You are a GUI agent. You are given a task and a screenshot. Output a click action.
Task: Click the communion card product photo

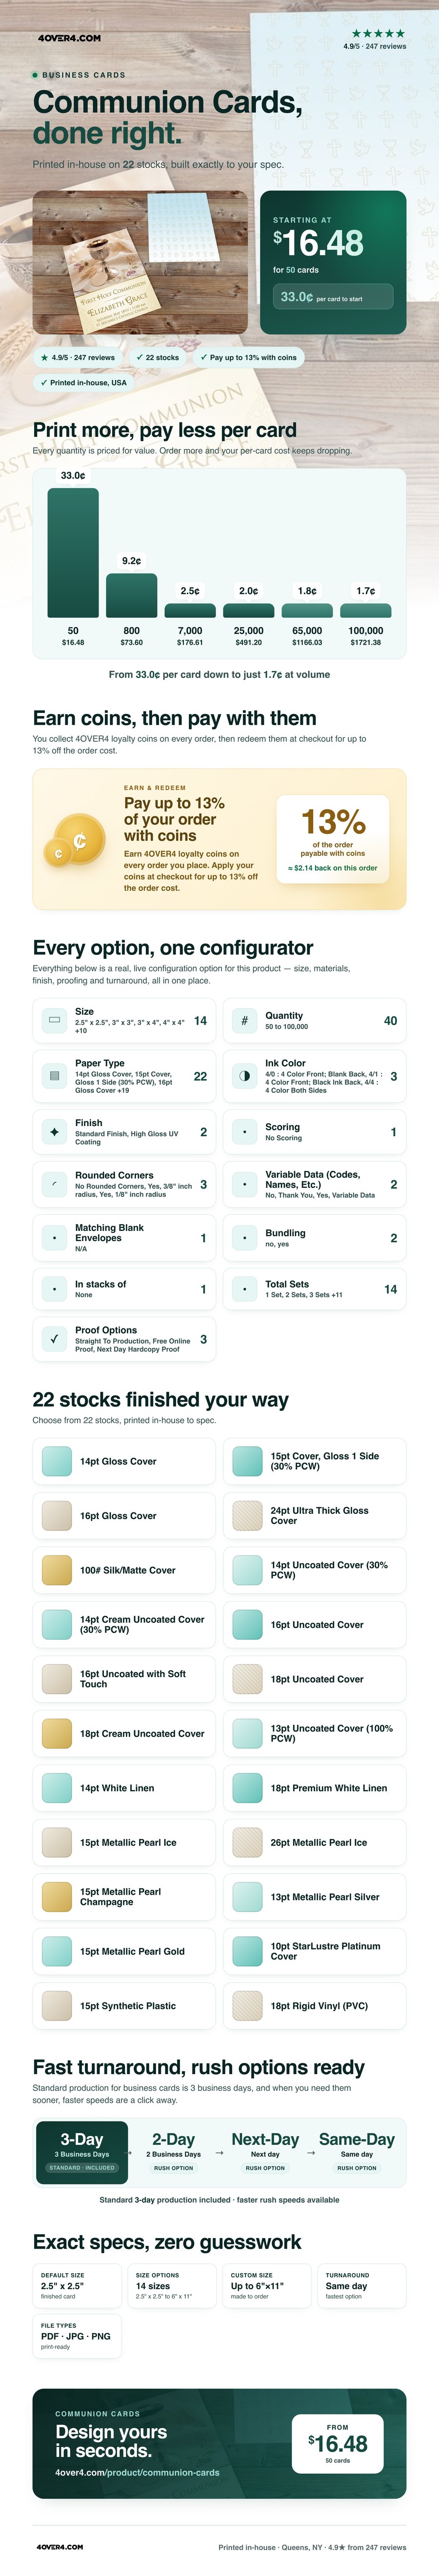tap(140, 262)
